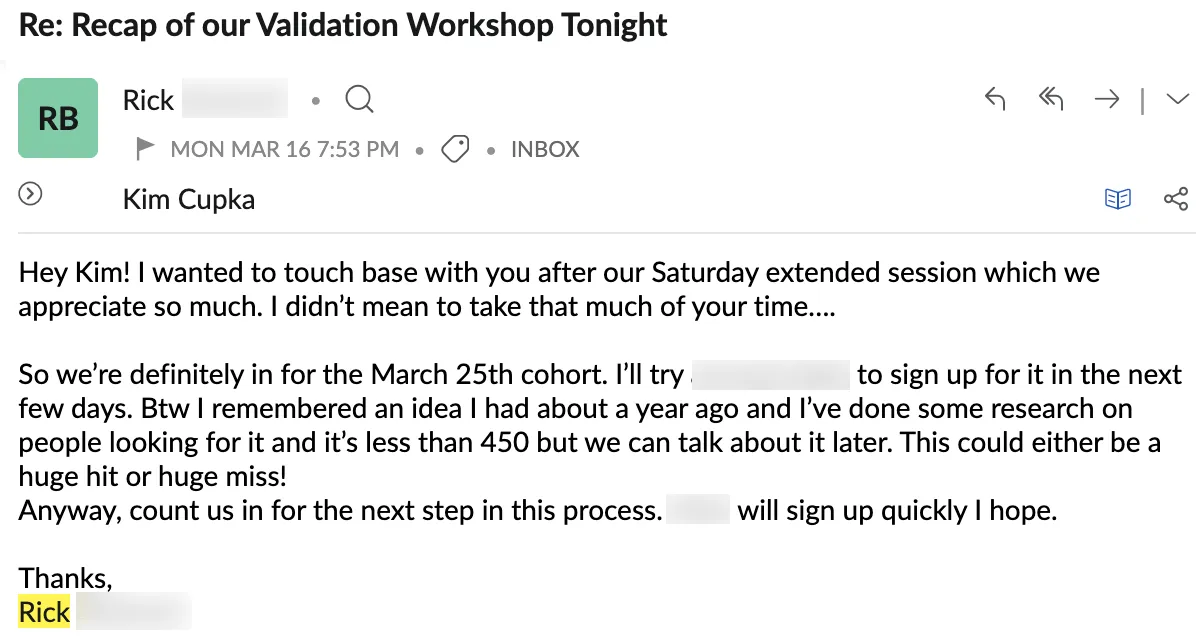Click the MON MAR 16 7:53 PM timestamp
This screenshot has height=638, width=1196.
(284, 150)
